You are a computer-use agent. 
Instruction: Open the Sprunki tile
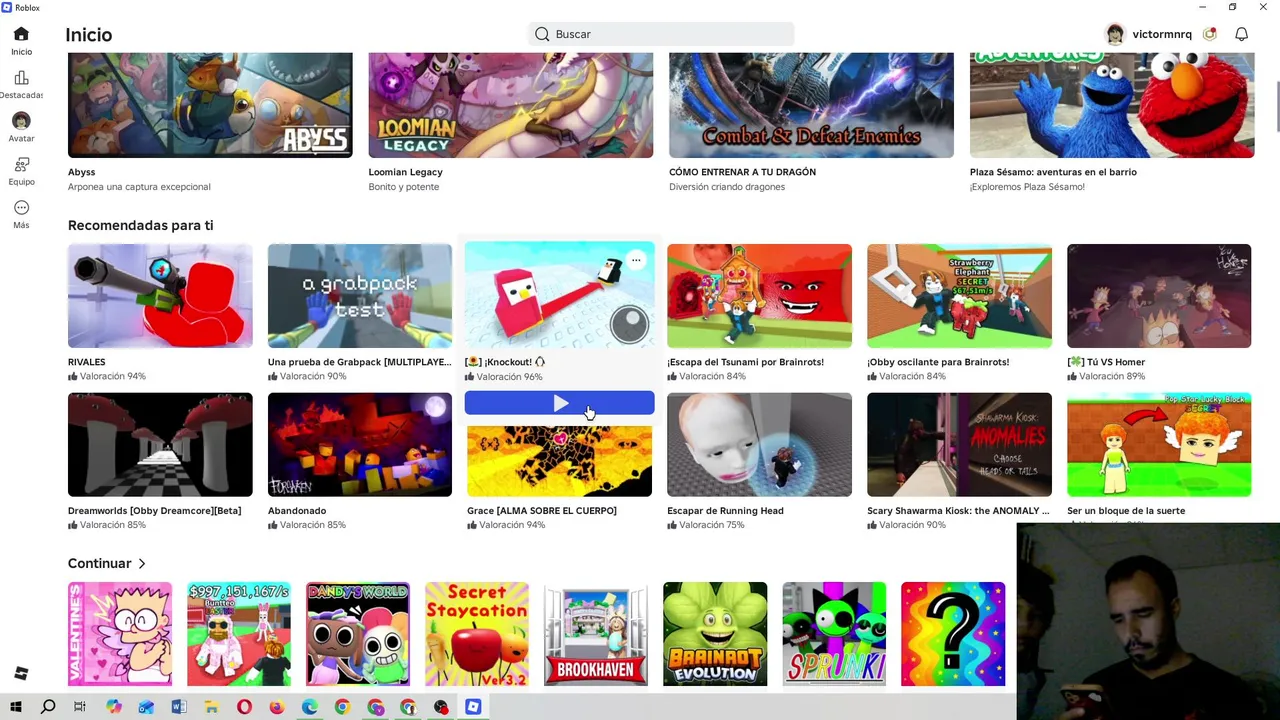[x=834, y=634]
